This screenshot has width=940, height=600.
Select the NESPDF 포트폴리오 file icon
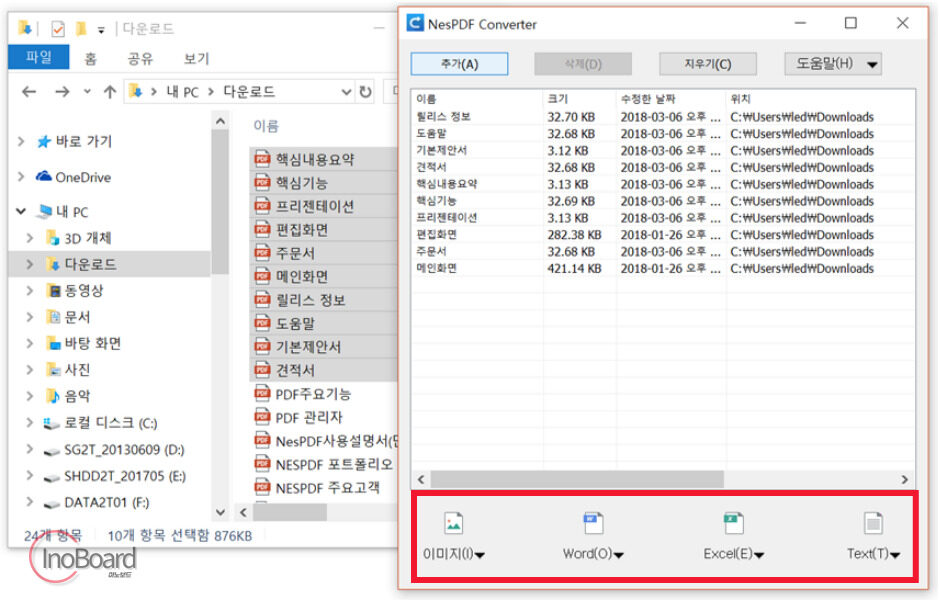262,464
